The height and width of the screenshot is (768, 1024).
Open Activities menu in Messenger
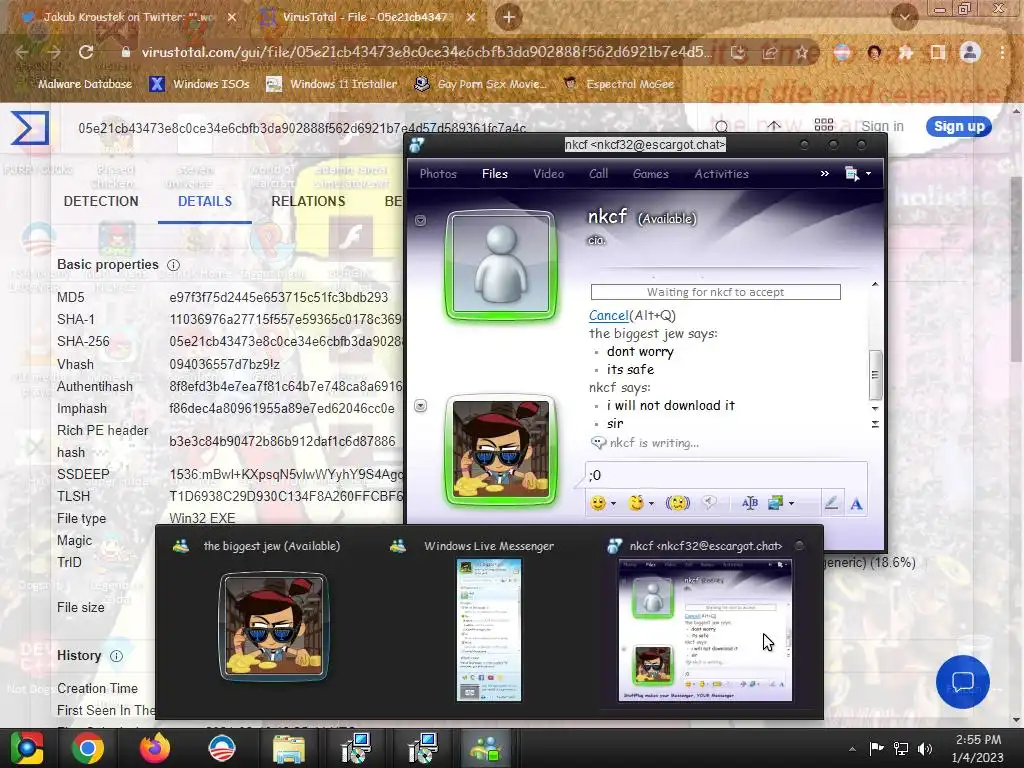[x=721, y=174]
